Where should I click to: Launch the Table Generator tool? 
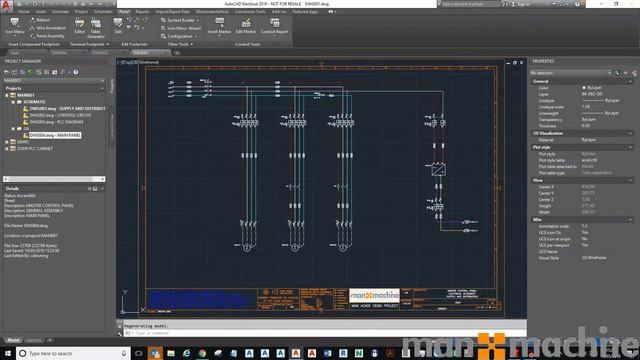96,28
